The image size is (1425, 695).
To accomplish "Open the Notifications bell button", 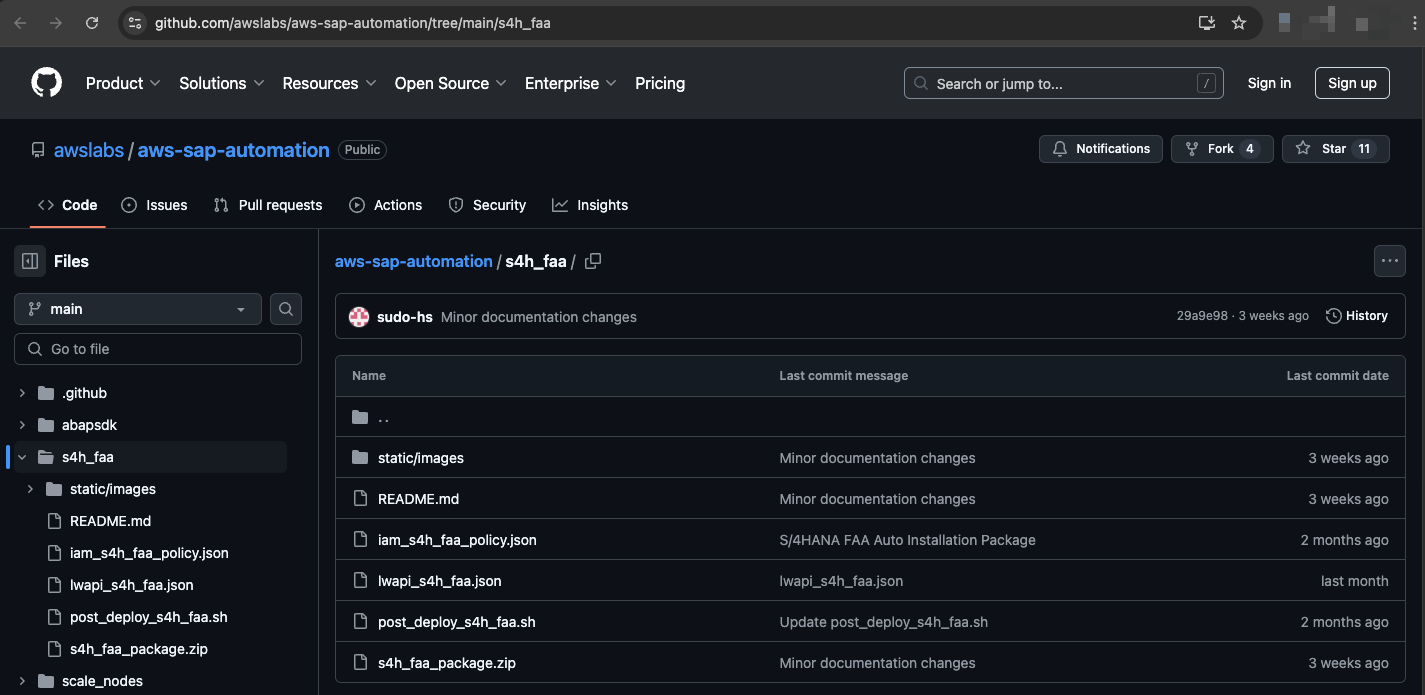I will click(1101, 149).
